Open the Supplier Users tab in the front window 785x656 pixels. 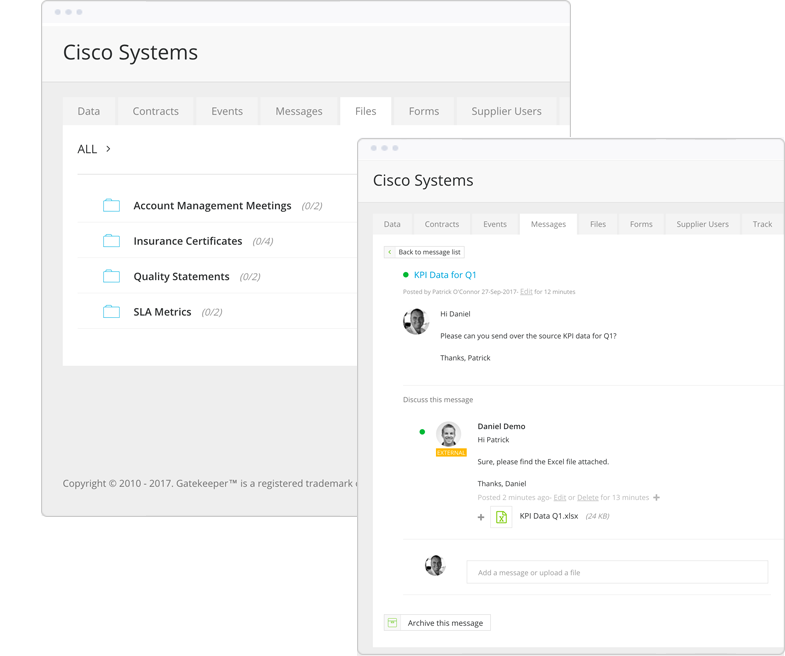[x=702, y=224]
